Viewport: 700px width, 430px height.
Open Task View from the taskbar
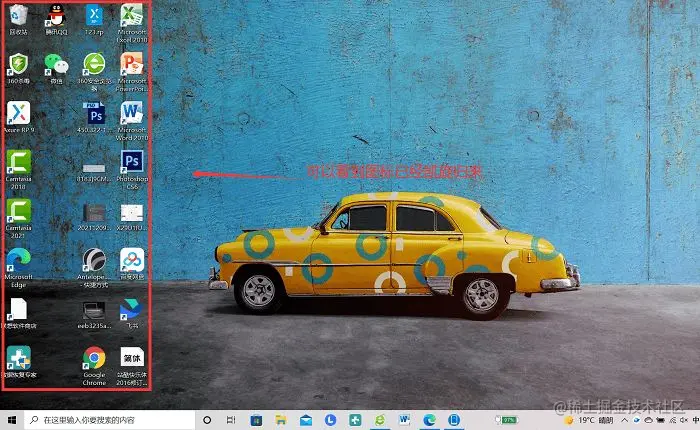[x=230, y=420]
